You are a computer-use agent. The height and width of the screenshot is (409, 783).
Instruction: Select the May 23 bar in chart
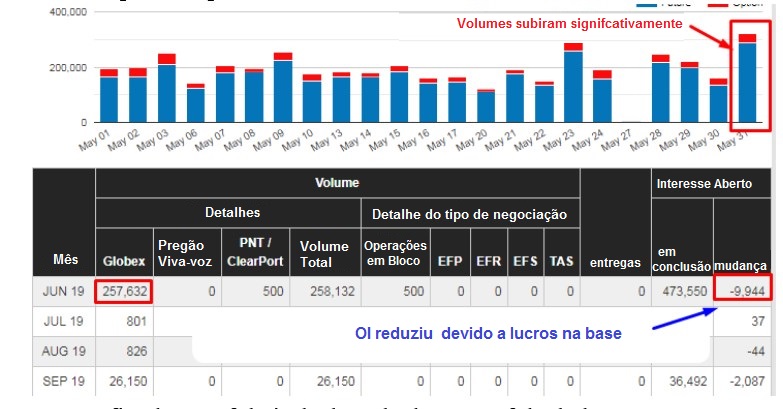pos(573,85)
